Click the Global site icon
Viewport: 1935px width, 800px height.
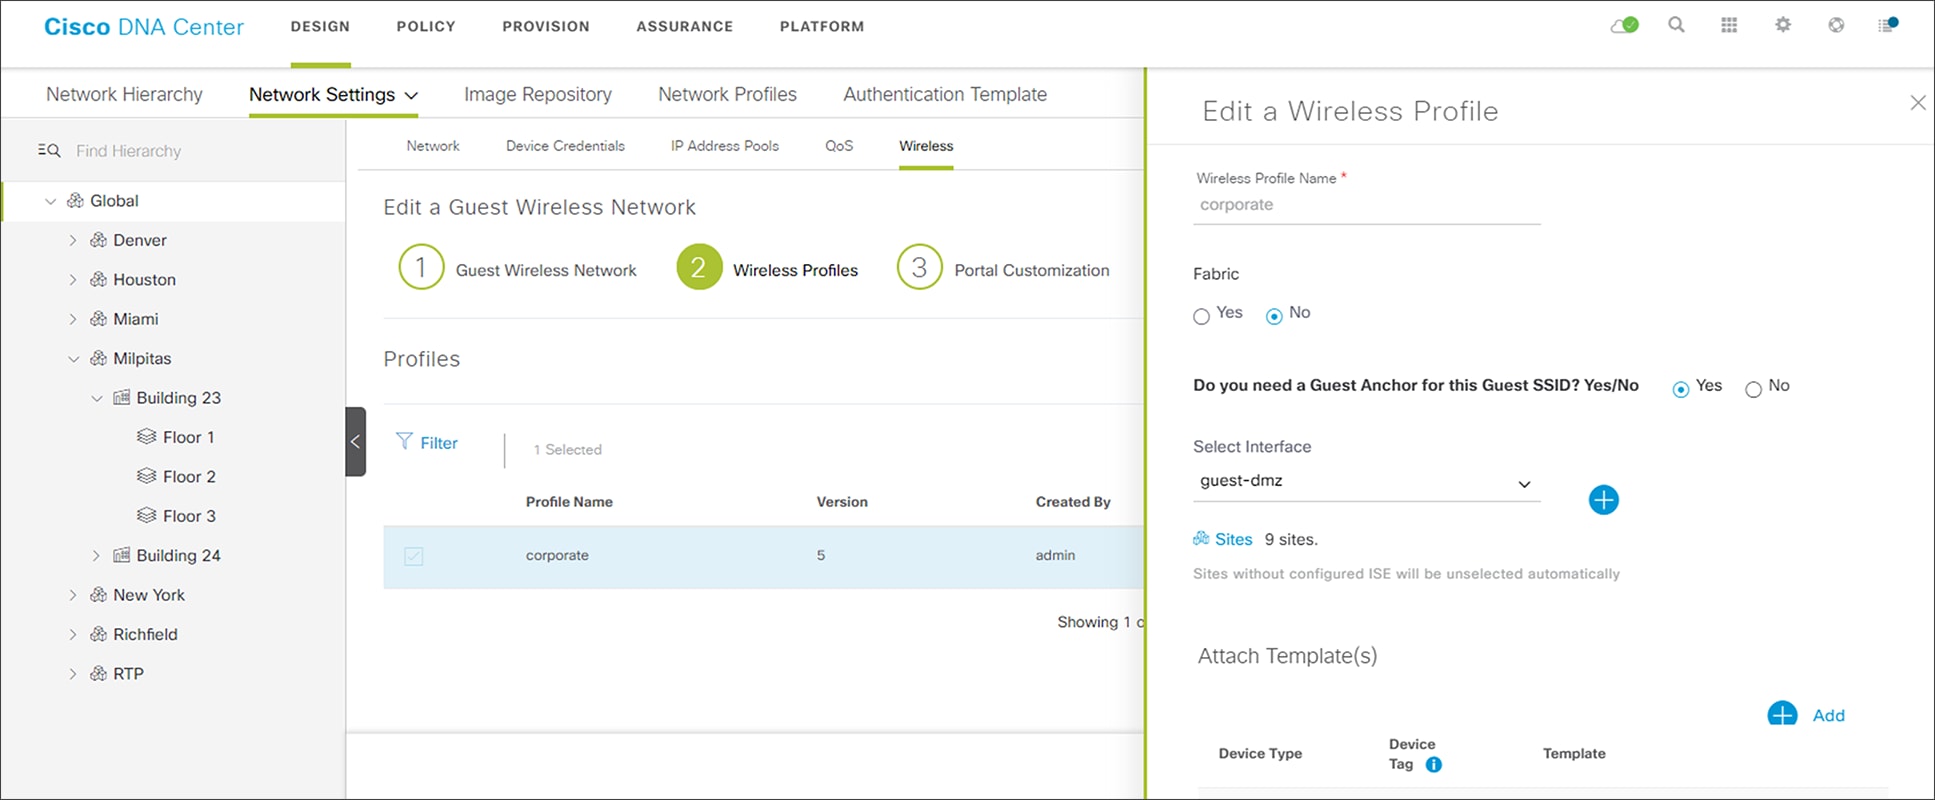click(x=75, y=200)
